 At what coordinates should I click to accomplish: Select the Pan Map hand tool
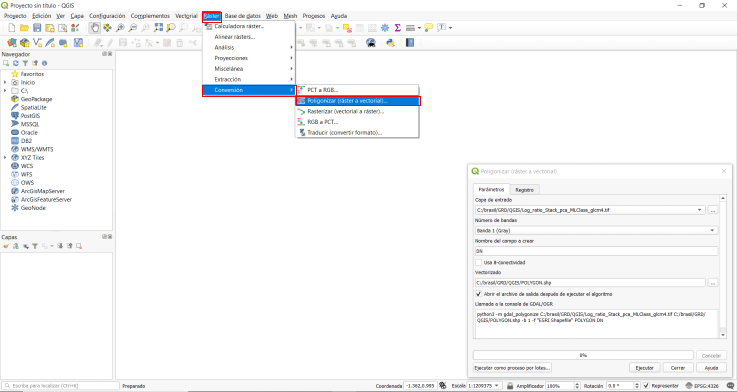pyautogui.click(x=95, y=28)
